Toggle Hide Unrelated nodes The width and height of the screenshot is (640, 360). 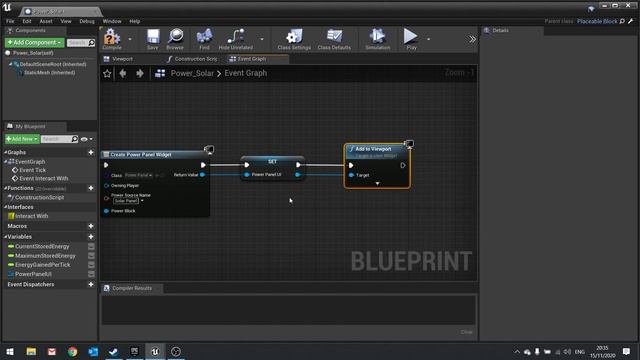pos(236,39)
